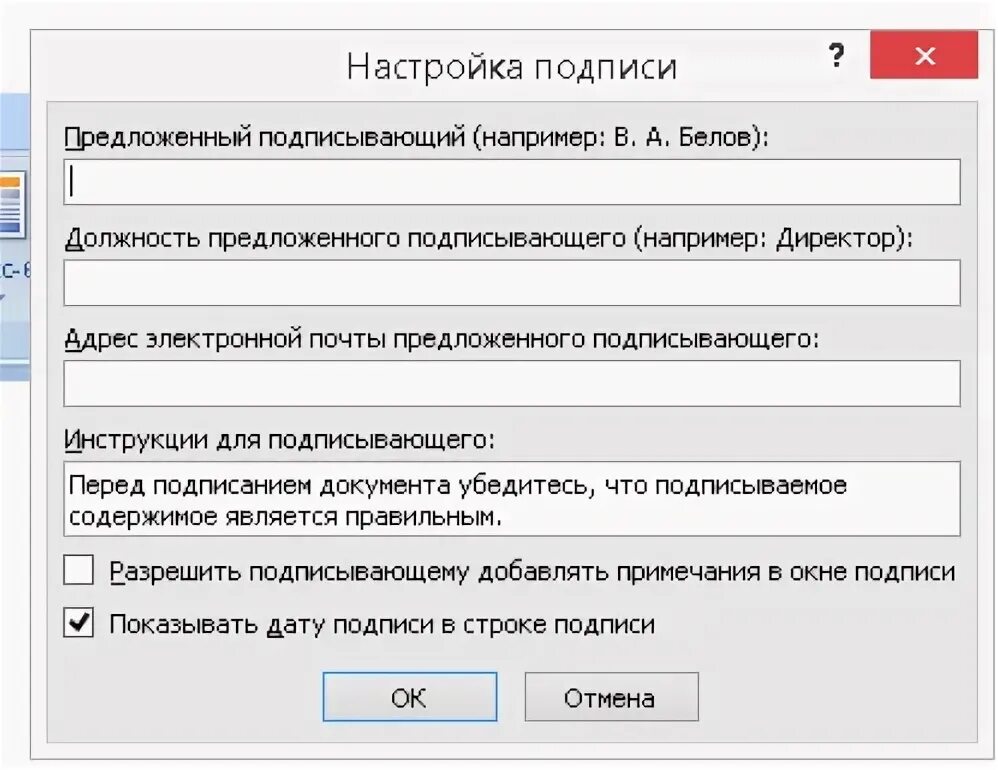Expand the dropdown arrow under the ribbon icon
Viewport: 998px width, 770px height.
click(x=5, y=296)
